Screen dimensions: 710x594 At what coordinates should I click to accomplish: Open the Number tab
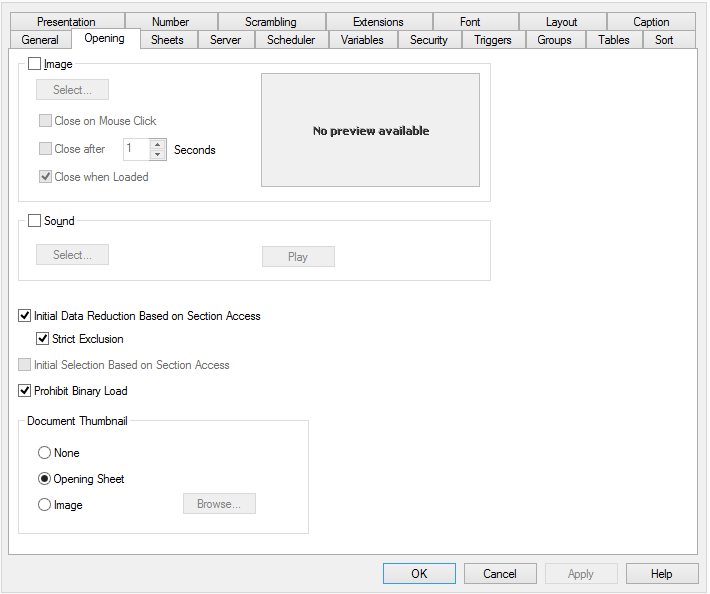click(x=170, y=22)
